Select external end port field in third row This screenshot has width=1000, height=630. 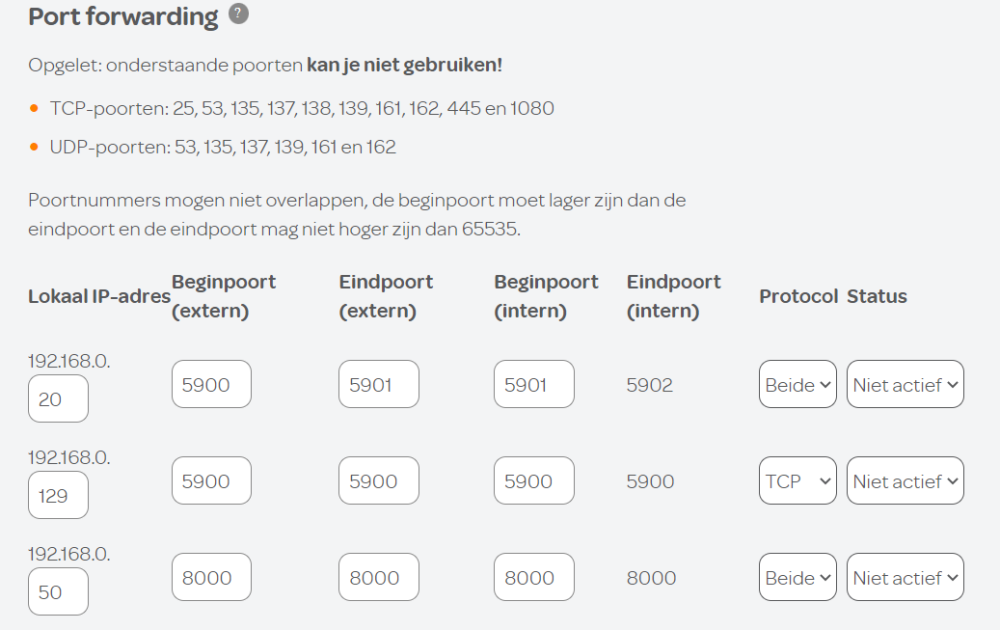[x=378, y=578]
